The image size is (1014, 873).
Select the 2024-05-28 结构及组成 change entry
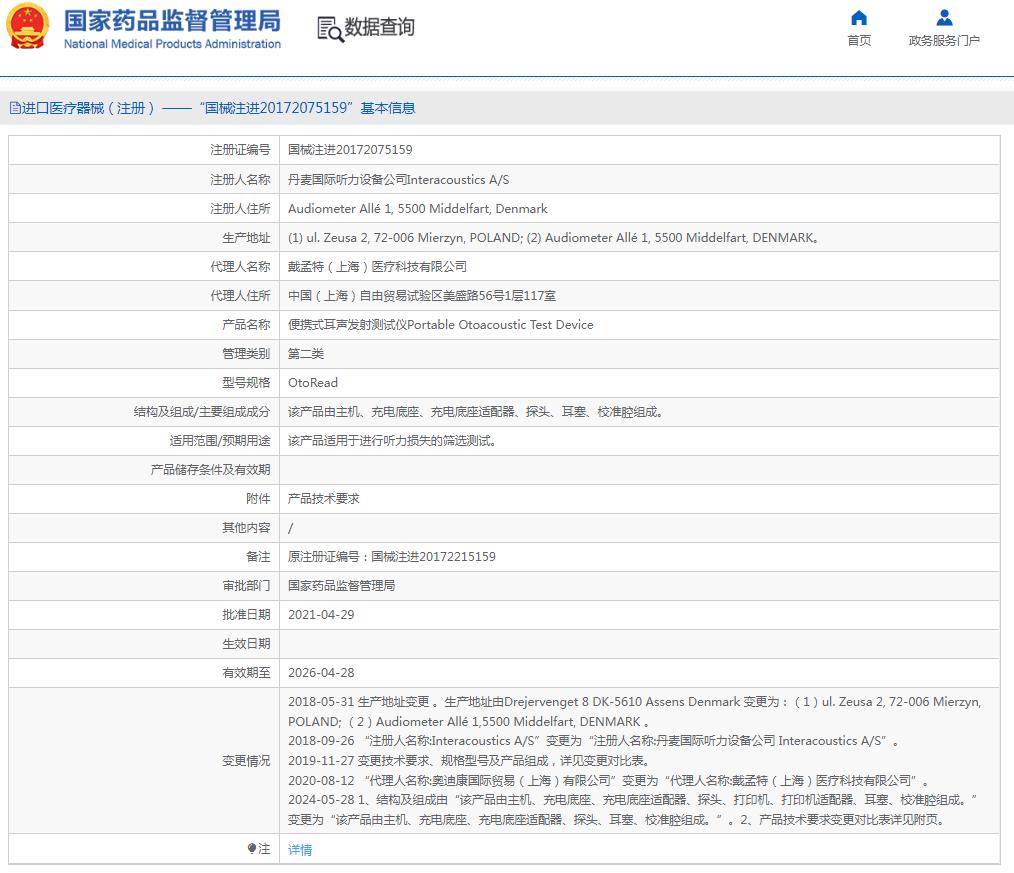click(x=632, y=810)
